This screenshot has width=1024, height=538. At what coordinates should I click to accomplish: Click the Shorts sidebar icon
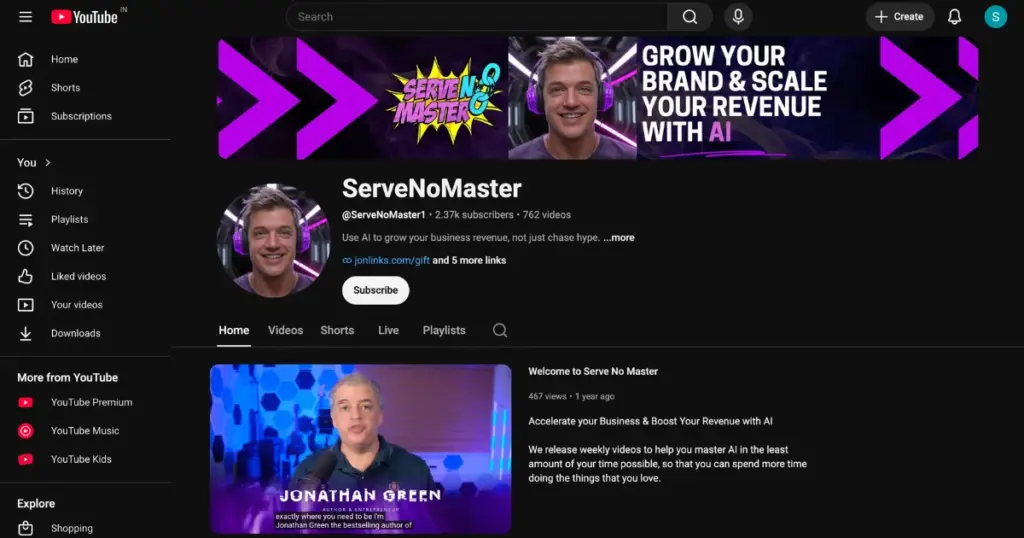tap(25, 87)
